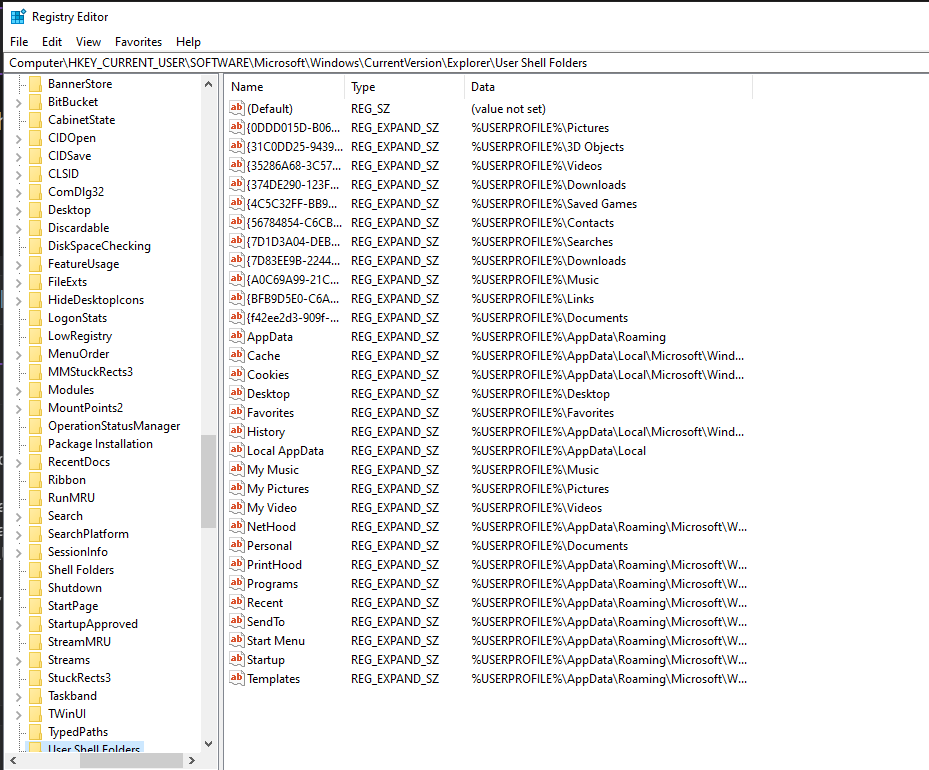Click the string icon of NetHood value
The image size is (929, 770).
click(237, 527)
